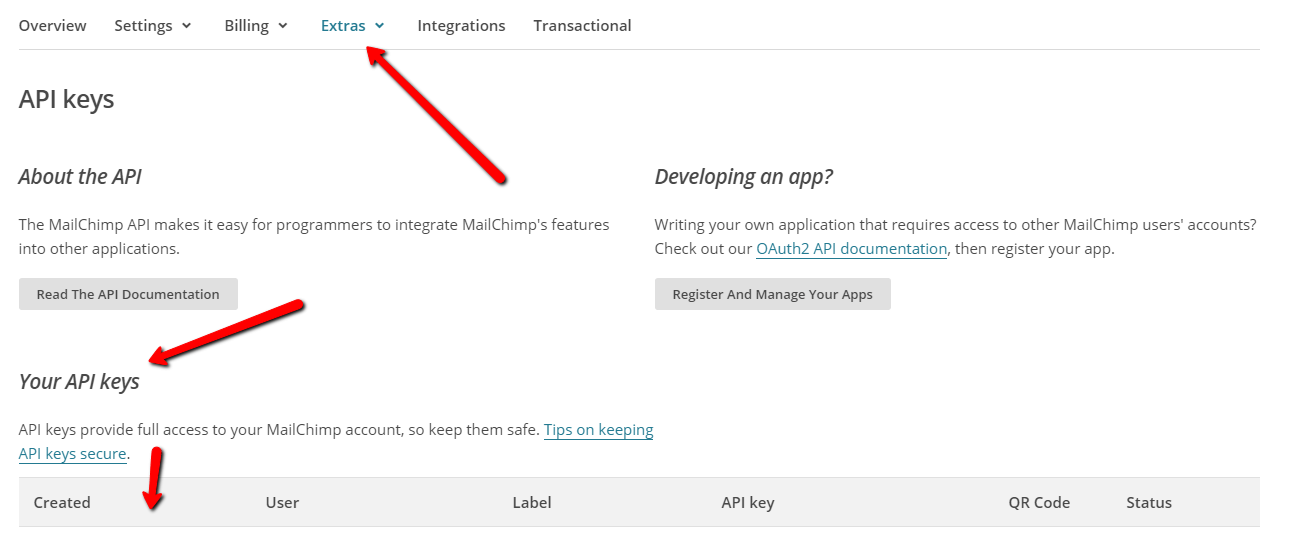This screenshot has height=534, width=1298.
Task: Open the Overview tab
Action: [x=53, y=26]
